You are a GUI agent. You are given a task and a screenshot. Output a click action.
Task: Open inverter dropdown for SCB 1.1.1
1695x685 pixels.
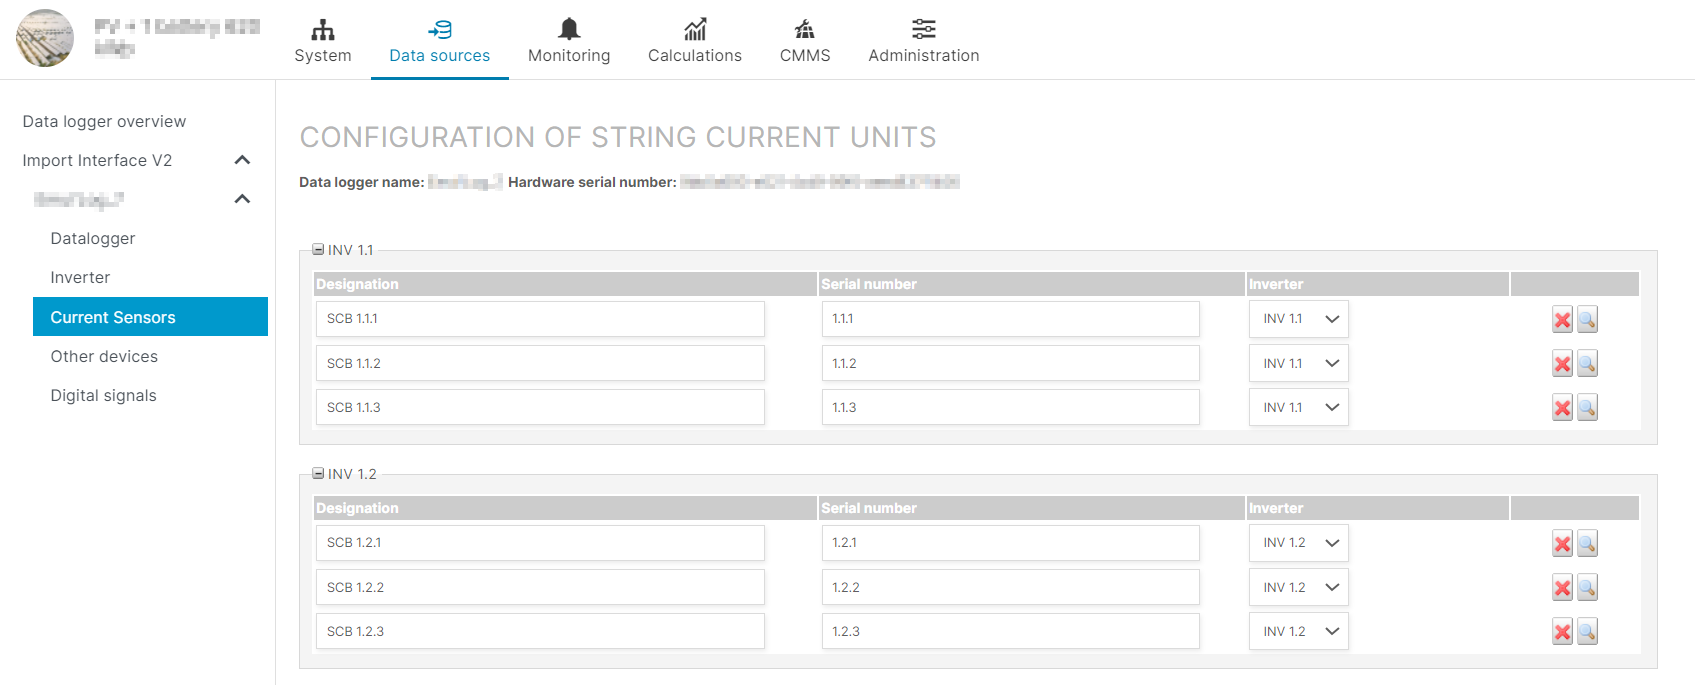[x=1299, y=319]
